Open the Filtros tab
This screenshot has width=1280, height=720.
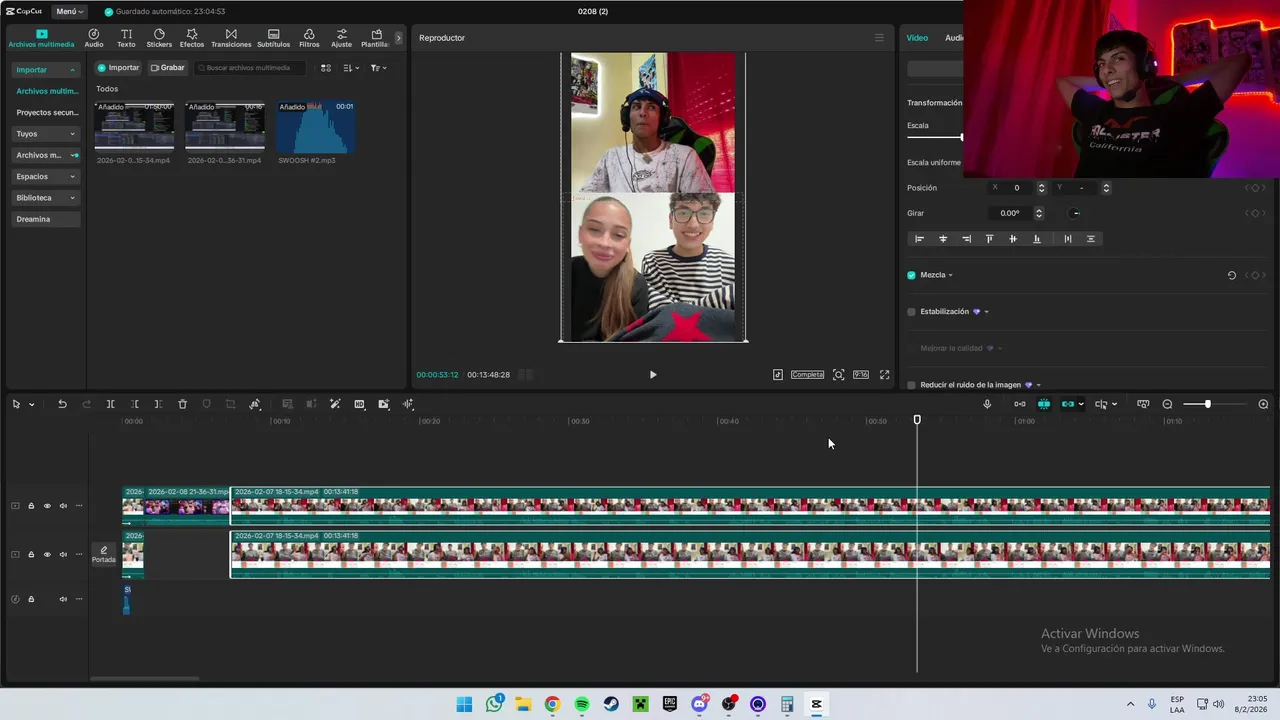pos(309,38)
